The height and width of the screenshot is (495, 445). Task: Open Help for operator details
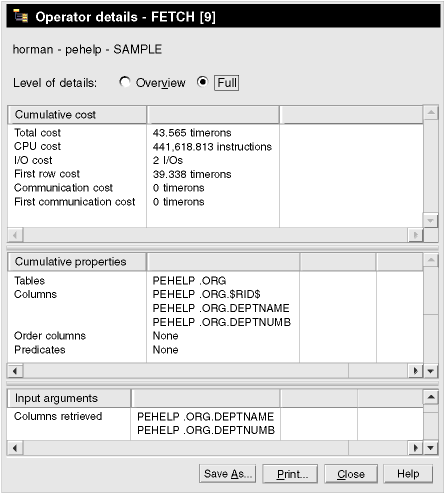(408, 474)
